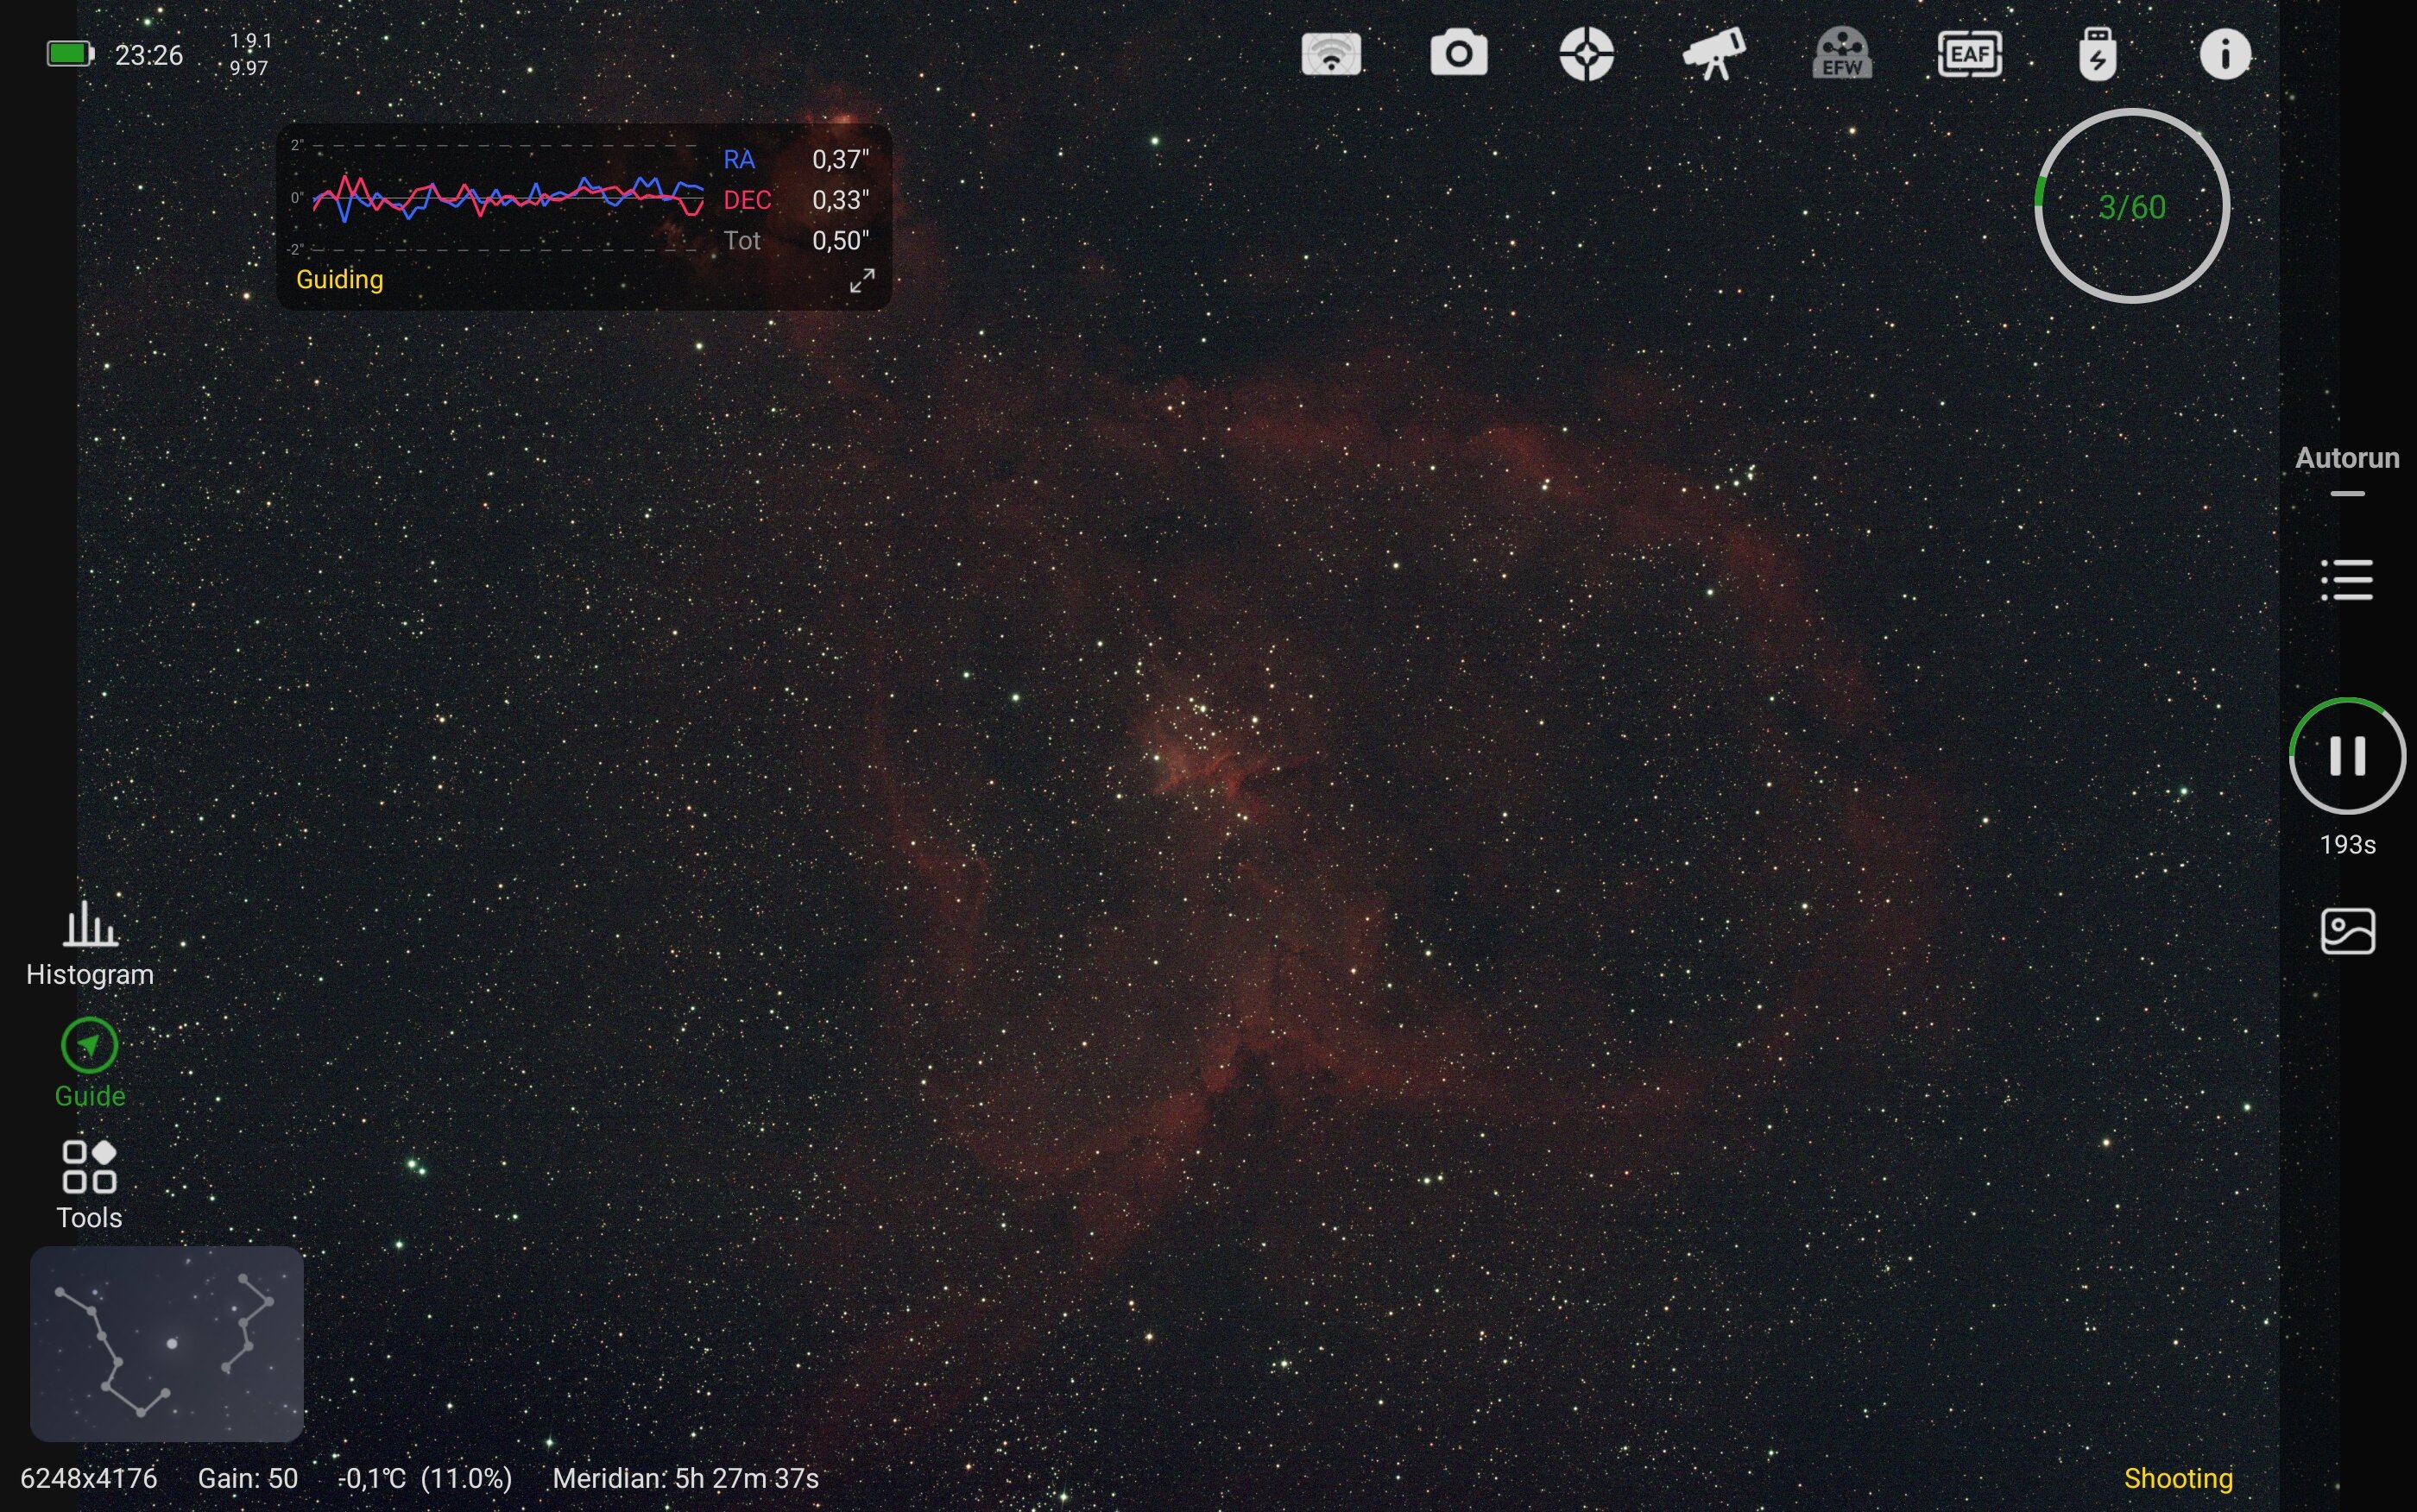Open telescope mount settings icon
Viewport: 2417px width, 1512px height.
(x=1714, y=54)
